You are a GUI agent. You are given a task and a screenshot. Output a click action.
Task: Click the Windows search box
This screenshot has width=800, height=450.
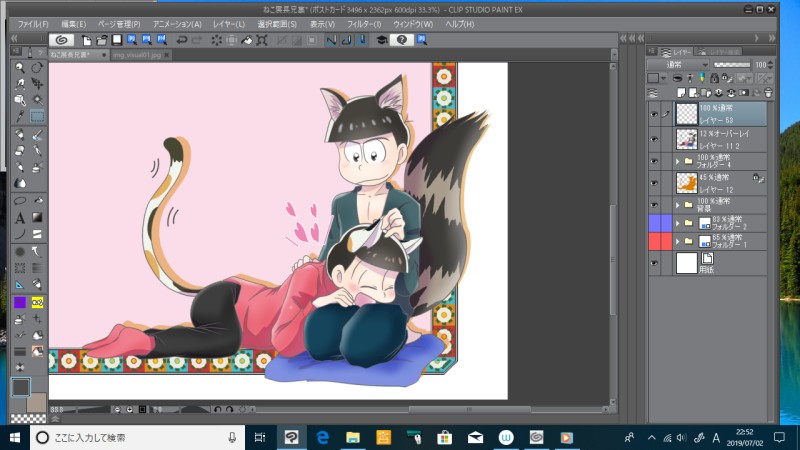139,437
